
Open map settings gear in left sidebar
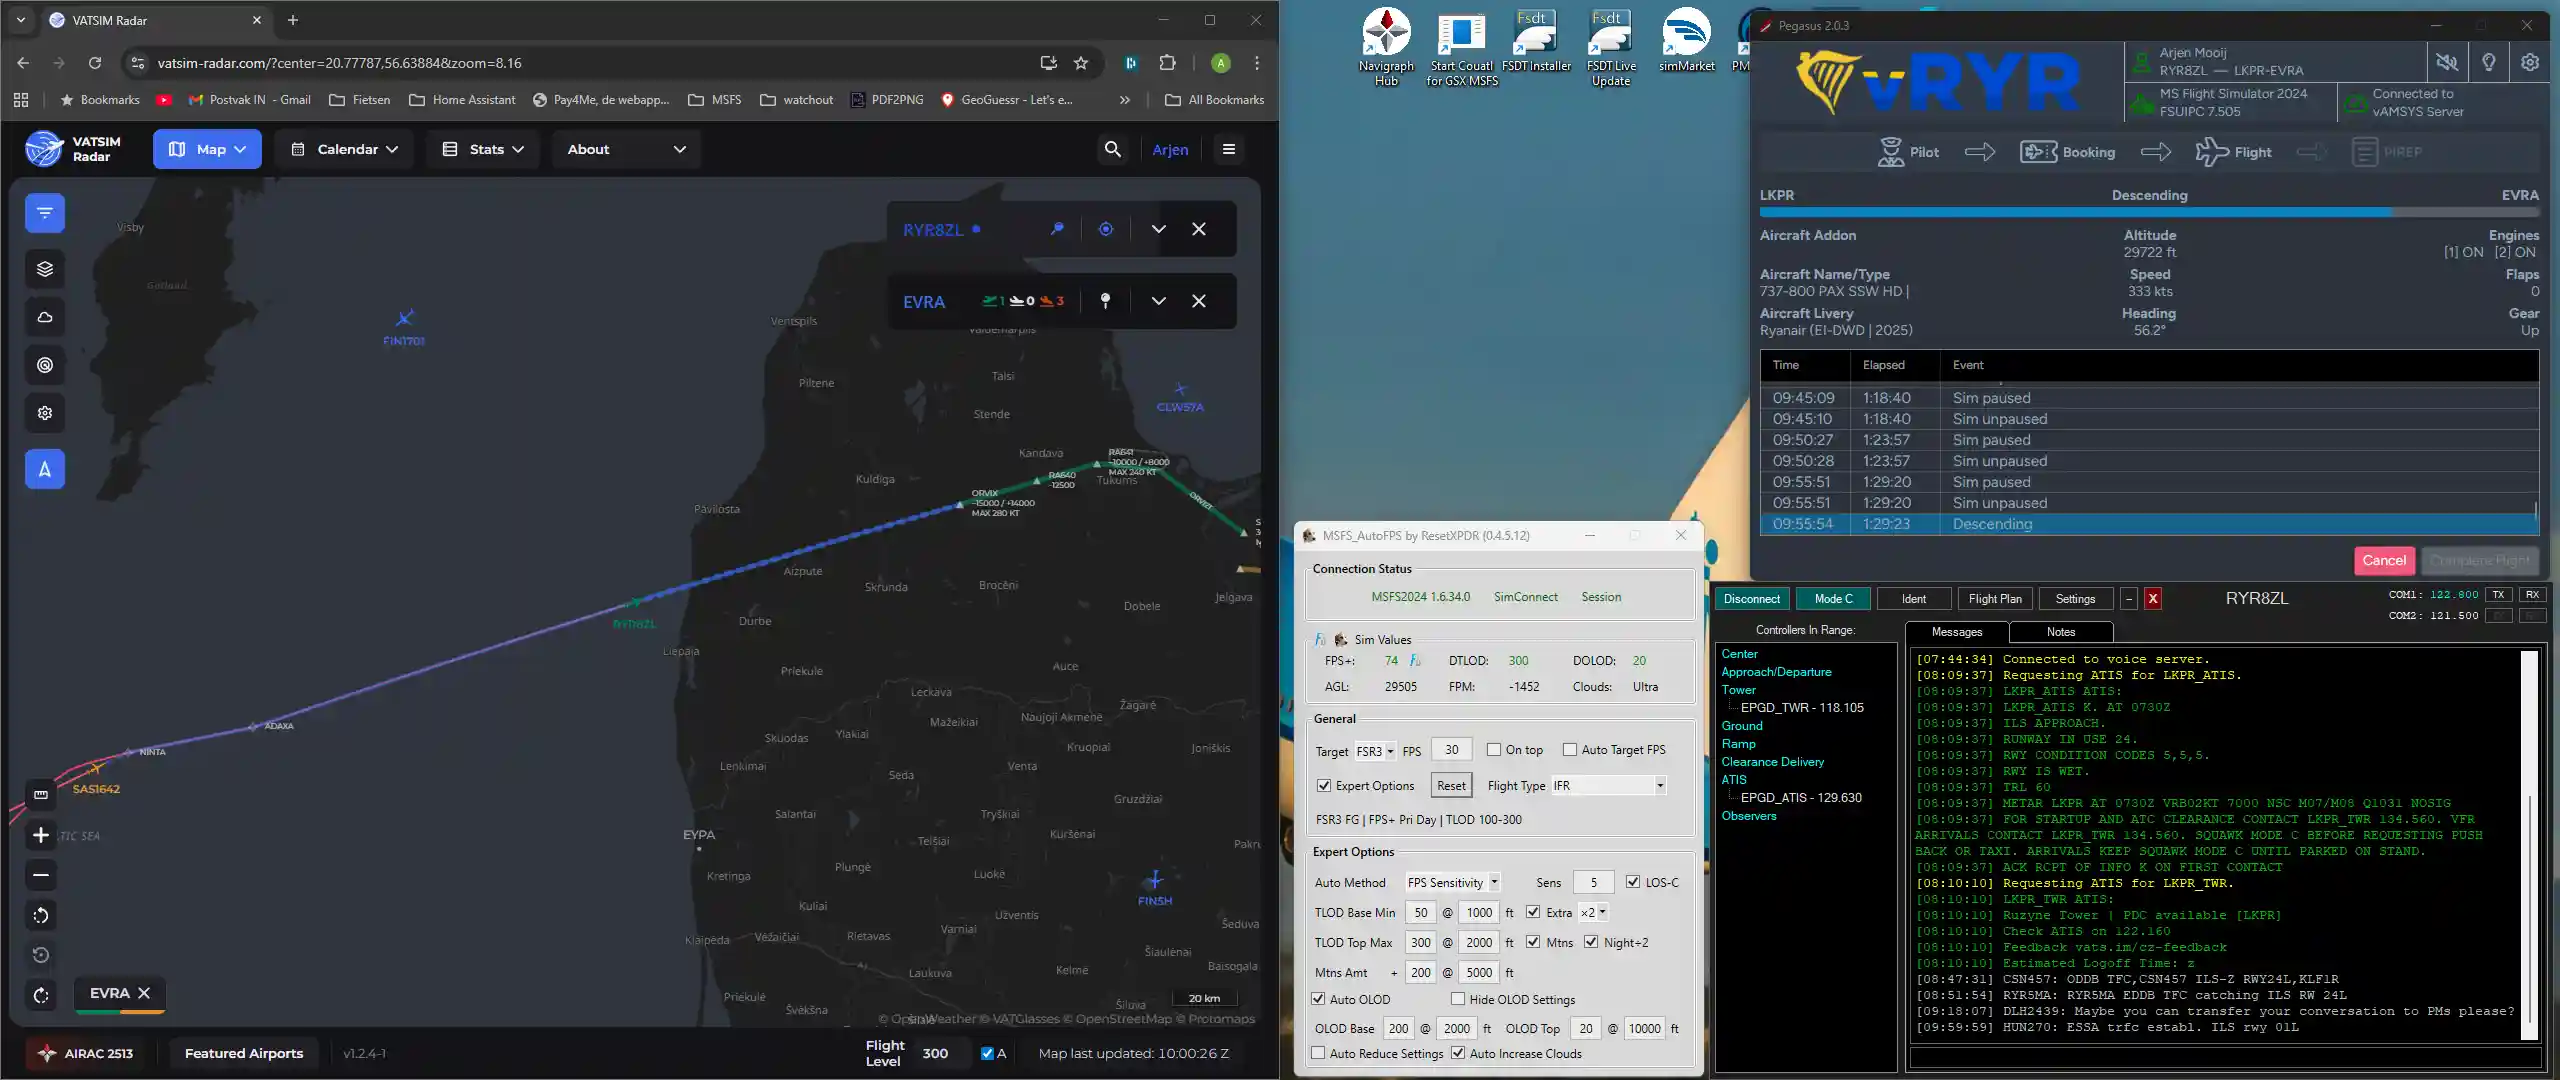pos(45,413)
